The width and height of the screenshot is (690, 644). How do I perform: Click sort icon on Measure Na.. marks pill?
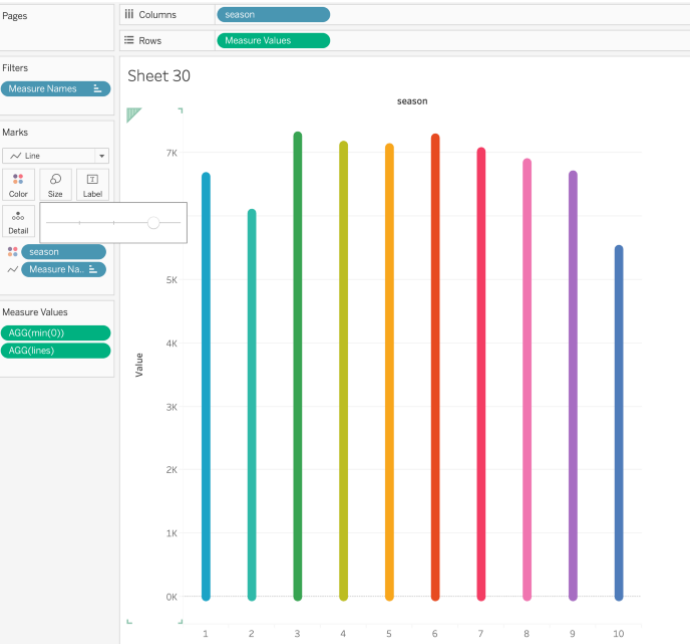pyautogui.click(x=93, y=269)
